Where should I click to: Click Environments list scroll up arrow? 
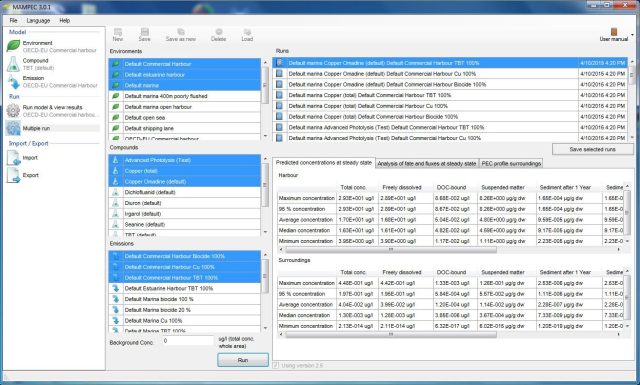coord(265,62)
